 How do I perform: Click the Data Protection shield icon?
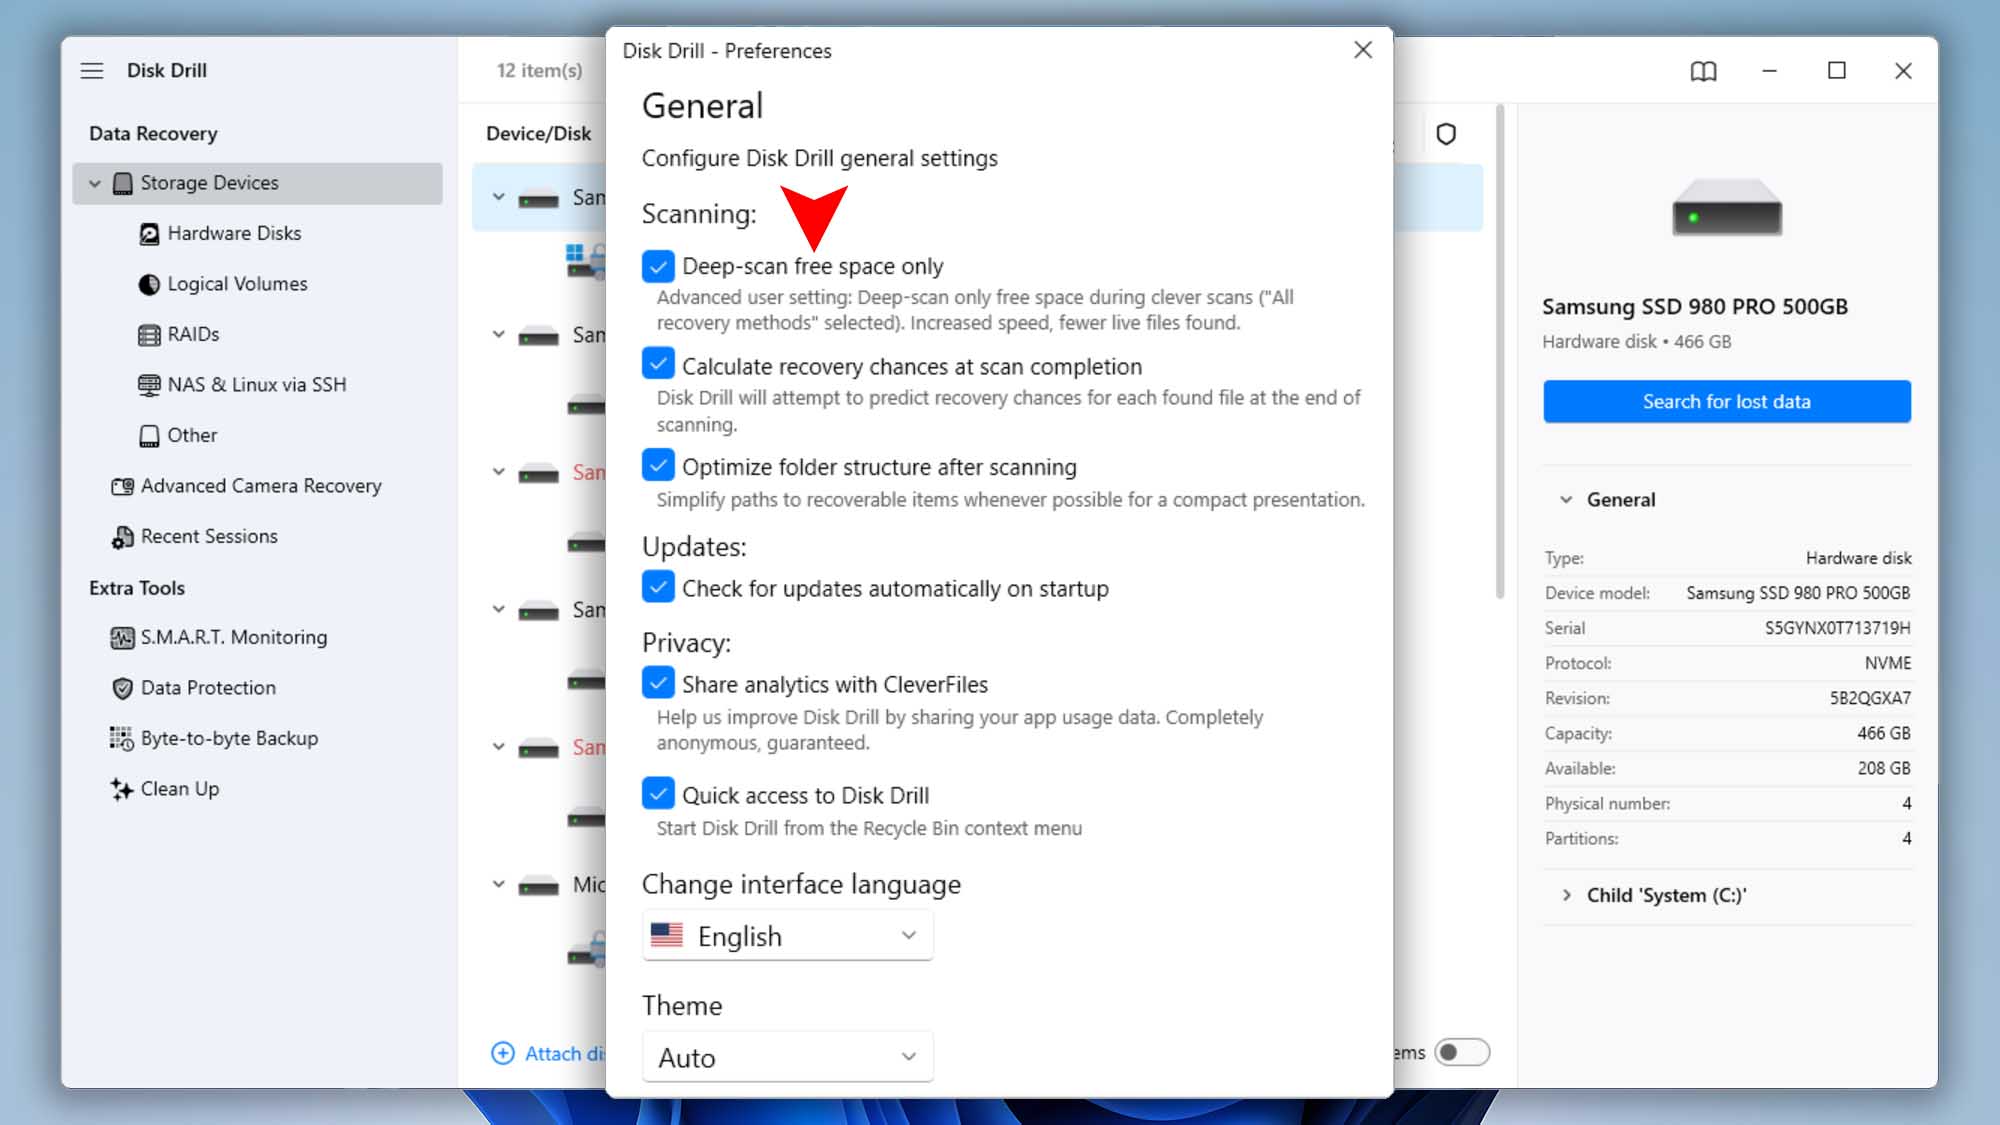[122, 688]
